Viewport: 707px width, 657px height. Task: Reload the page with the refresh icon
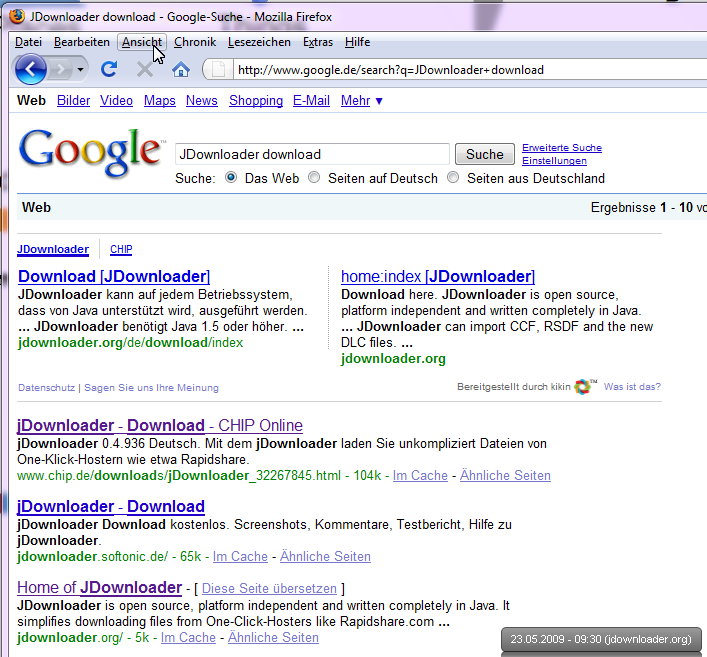pos(109,69)
